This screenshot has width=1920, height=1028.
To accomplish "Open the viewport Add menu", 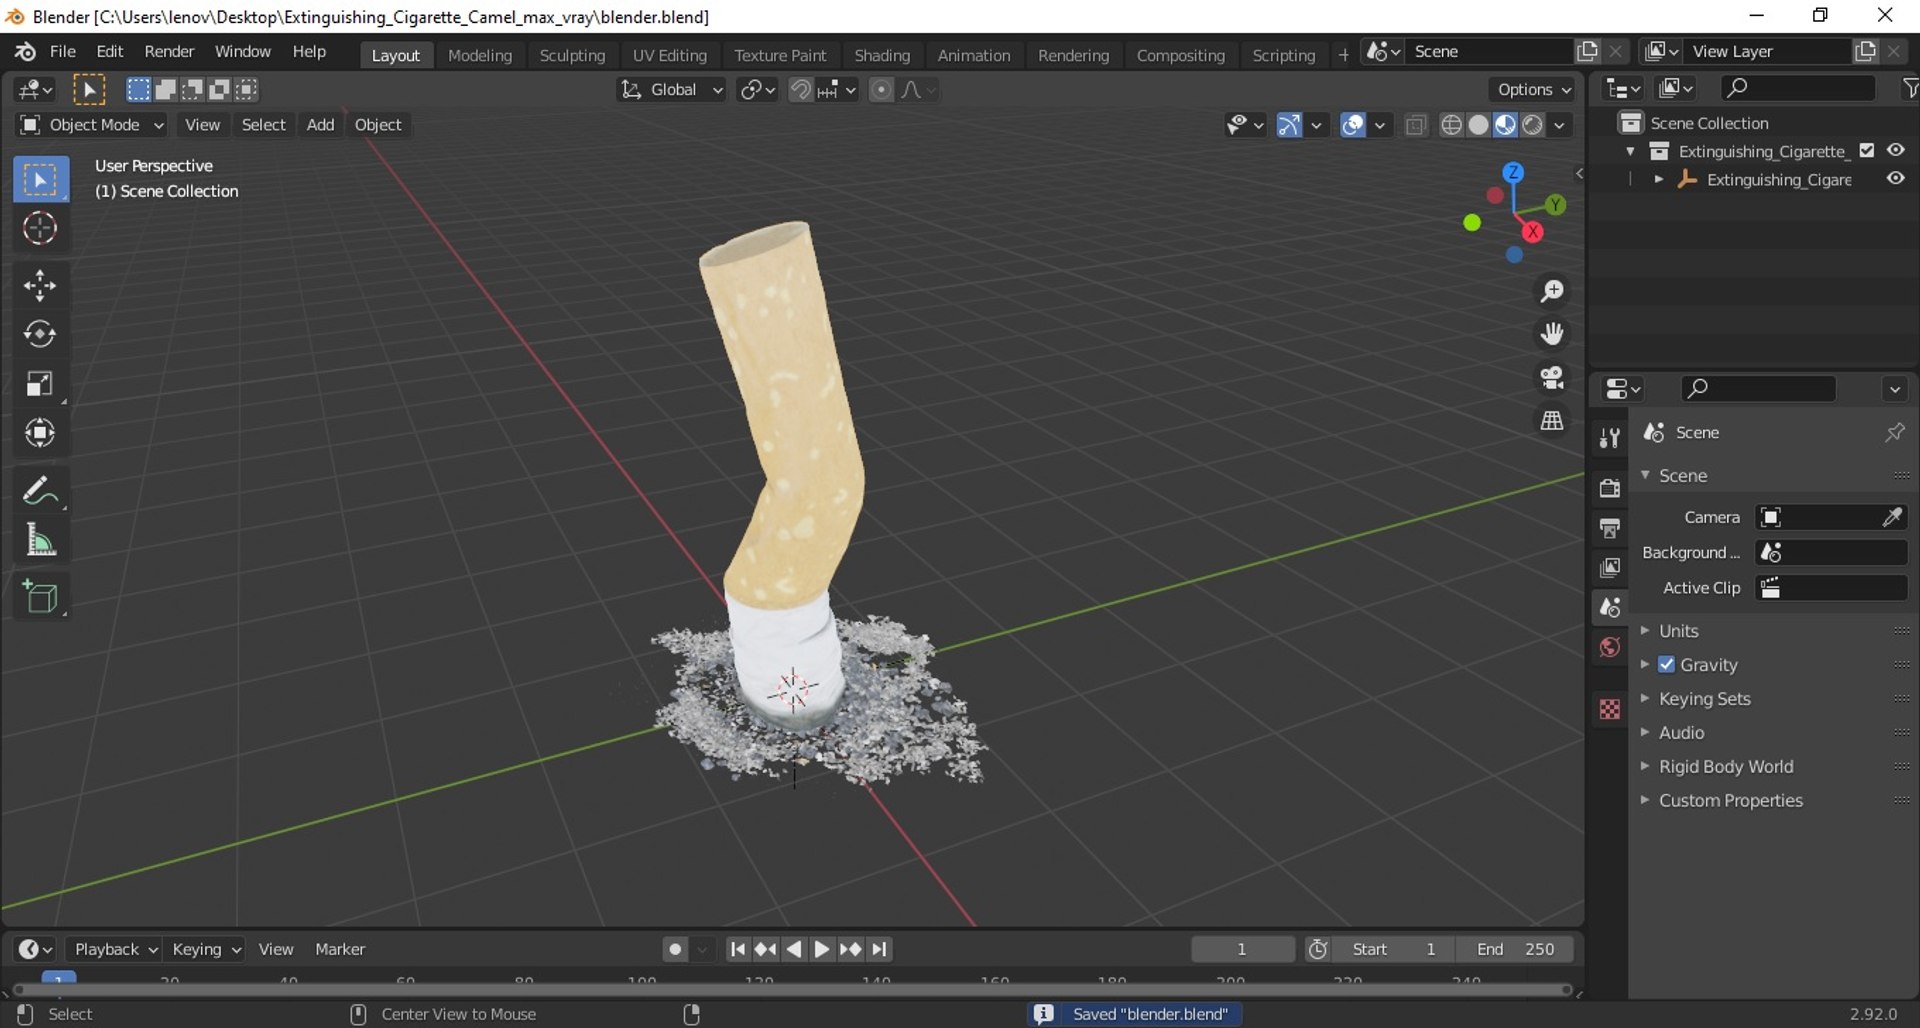I will pyautogui.click(x=320, y=125).
